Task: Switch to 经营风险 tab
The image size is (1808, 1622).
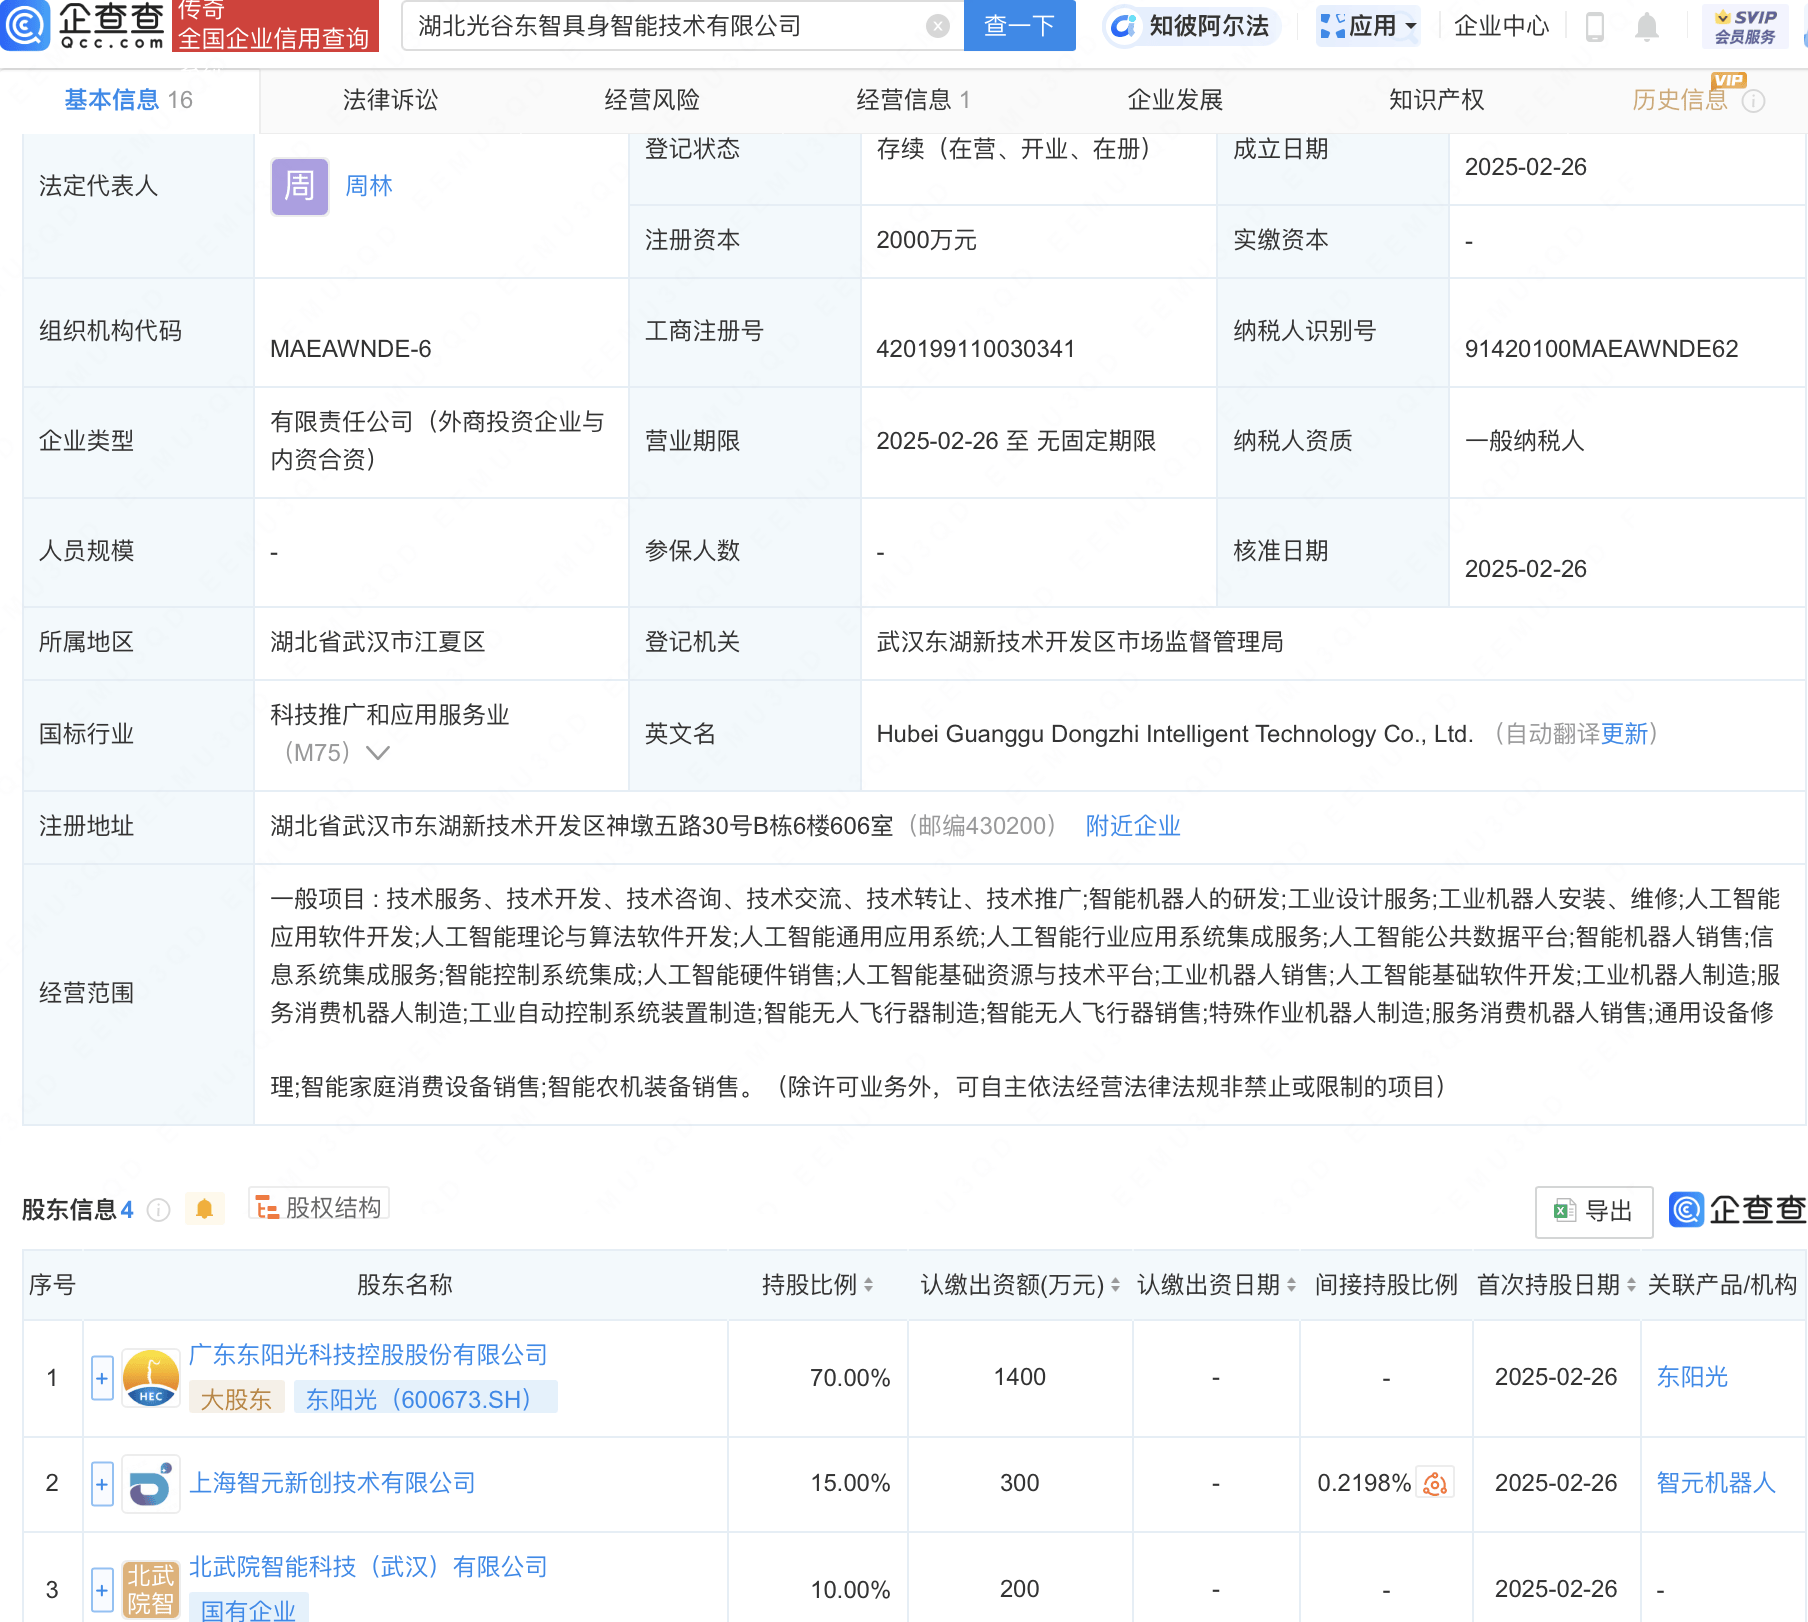Action: click(652, 100)
